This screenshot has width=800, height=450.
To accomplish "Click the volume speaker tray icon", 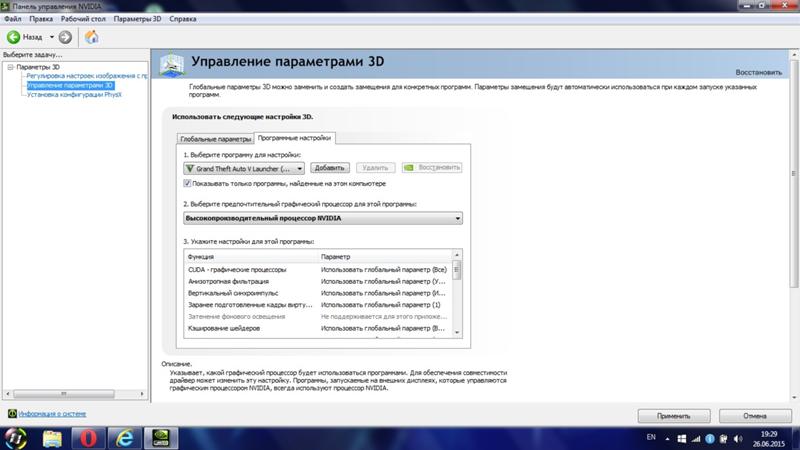I will tap(738, 438).
